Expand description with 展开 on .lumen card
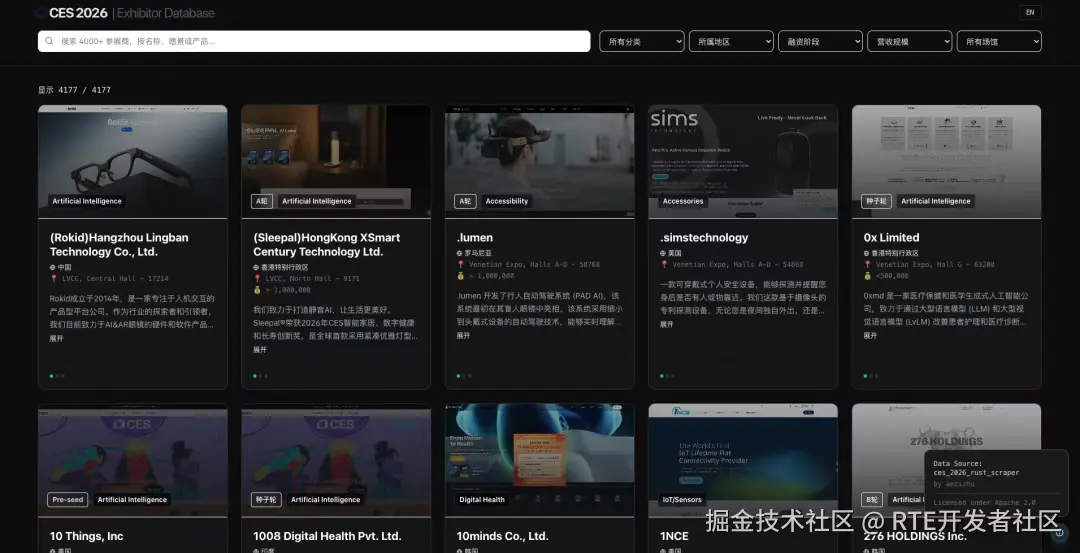 click(x=463, y=335)
